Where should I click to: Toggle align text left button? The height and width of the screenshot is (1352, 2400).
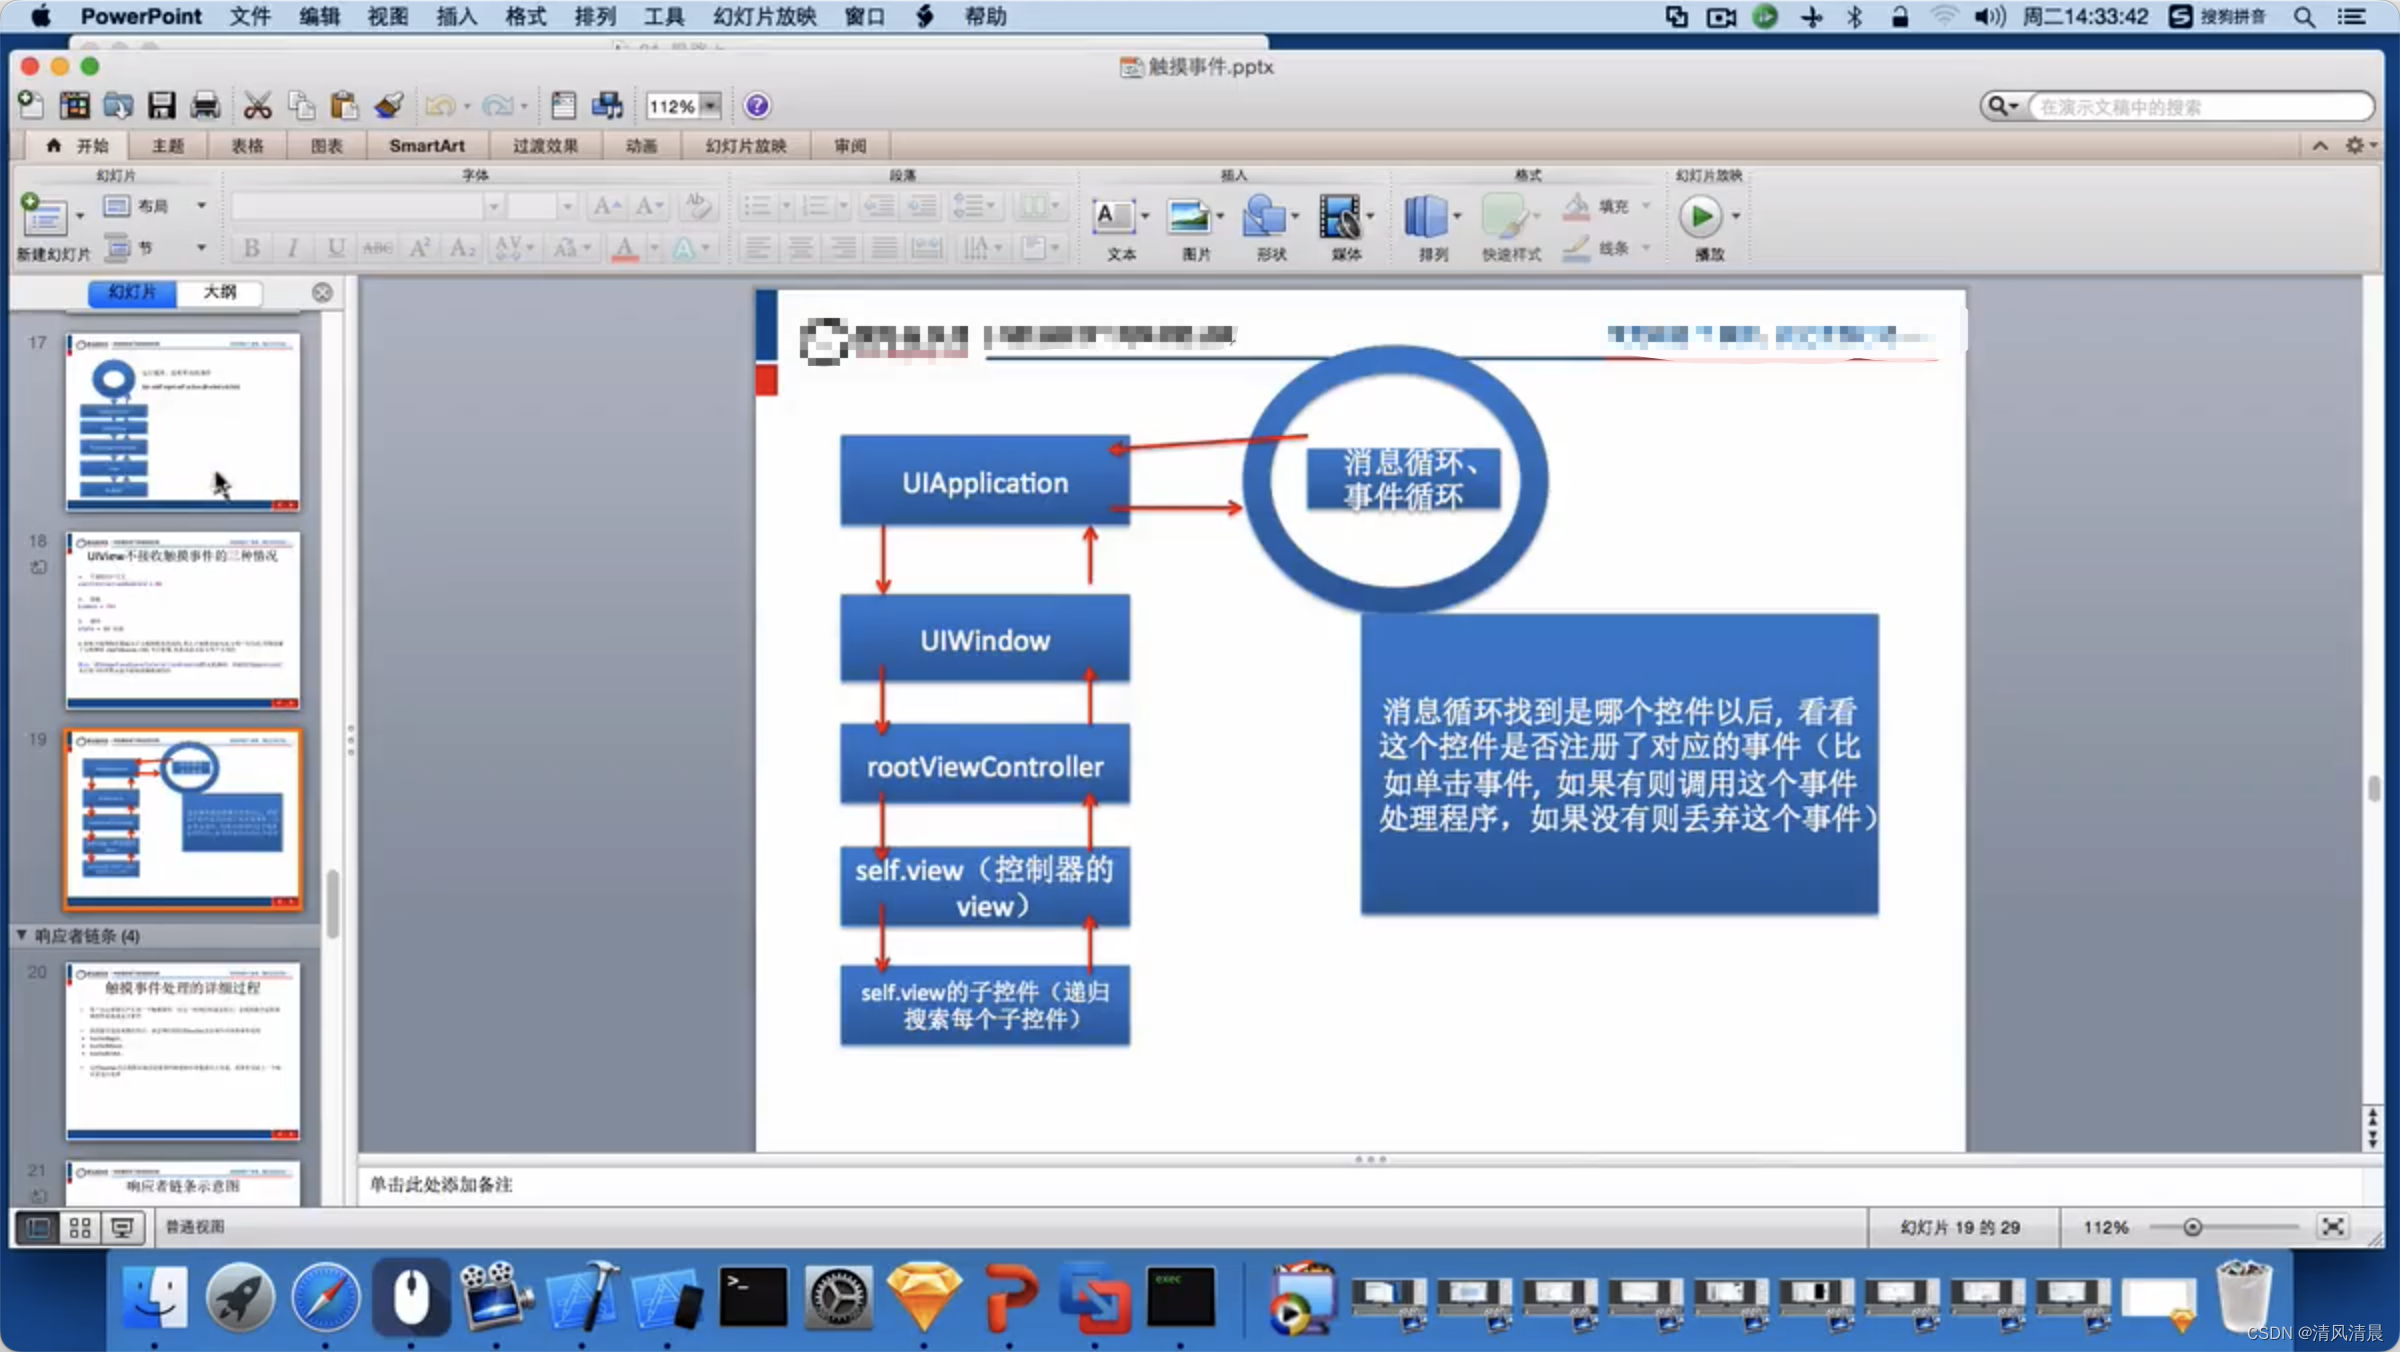tap(758, 247)
